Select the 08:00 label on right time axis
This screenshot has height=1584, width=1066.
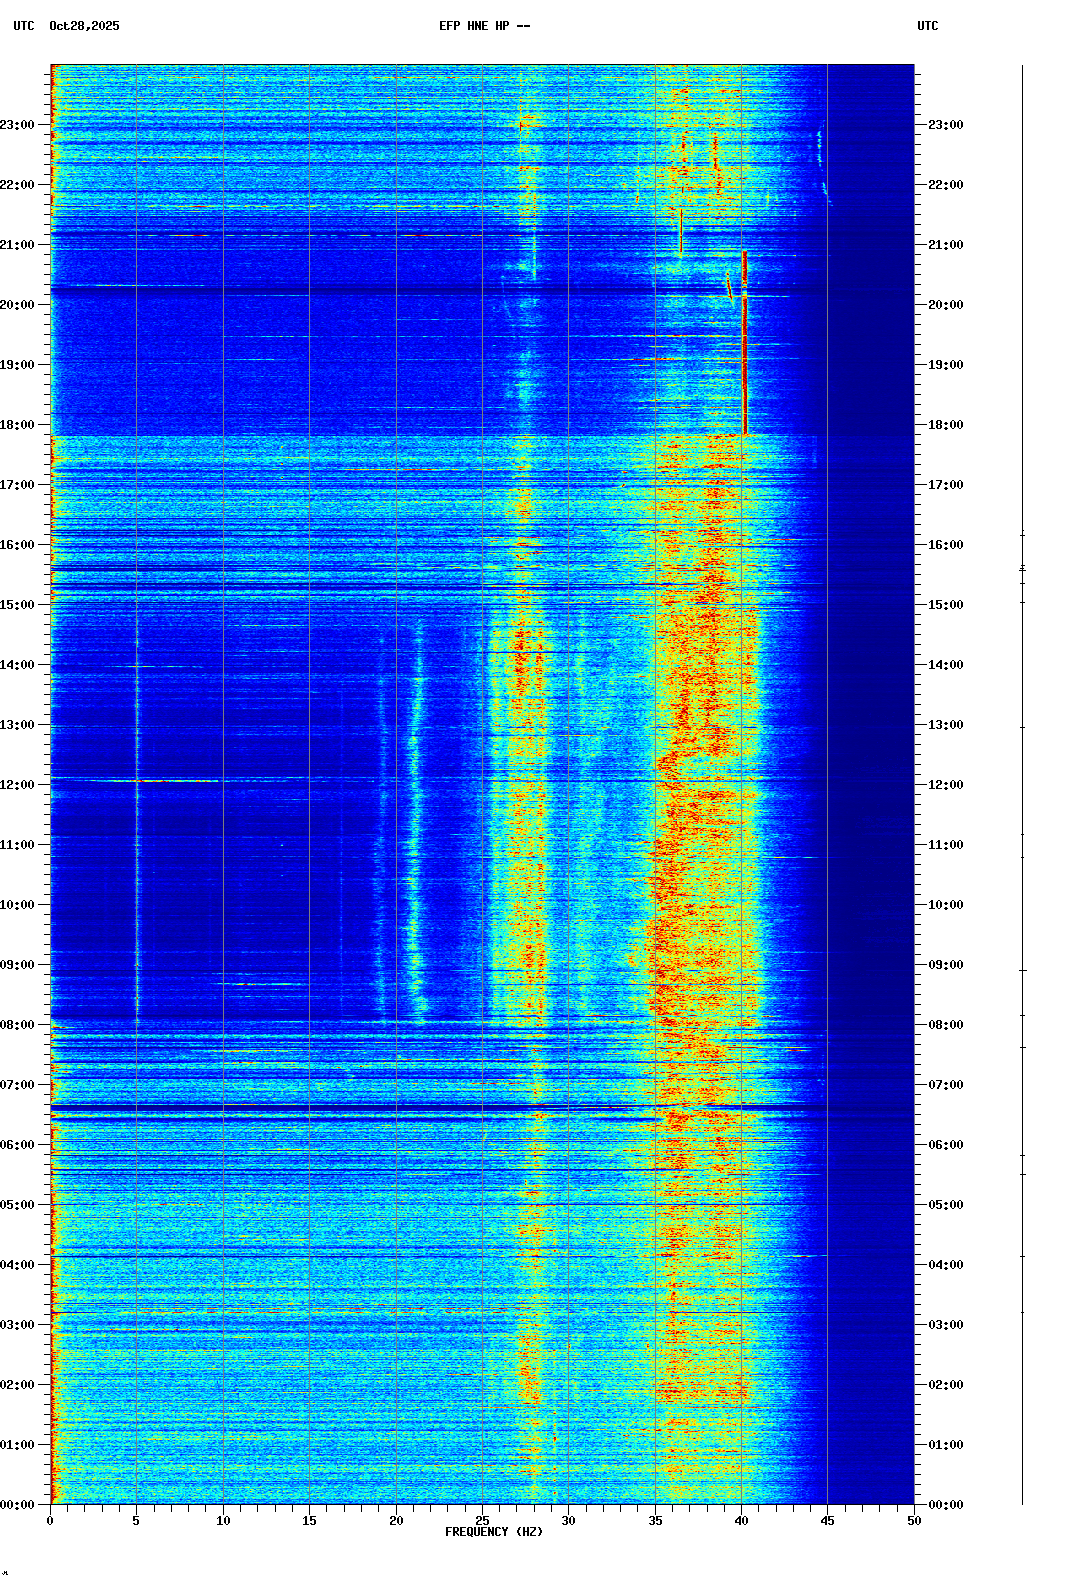tap(945, 1025)
